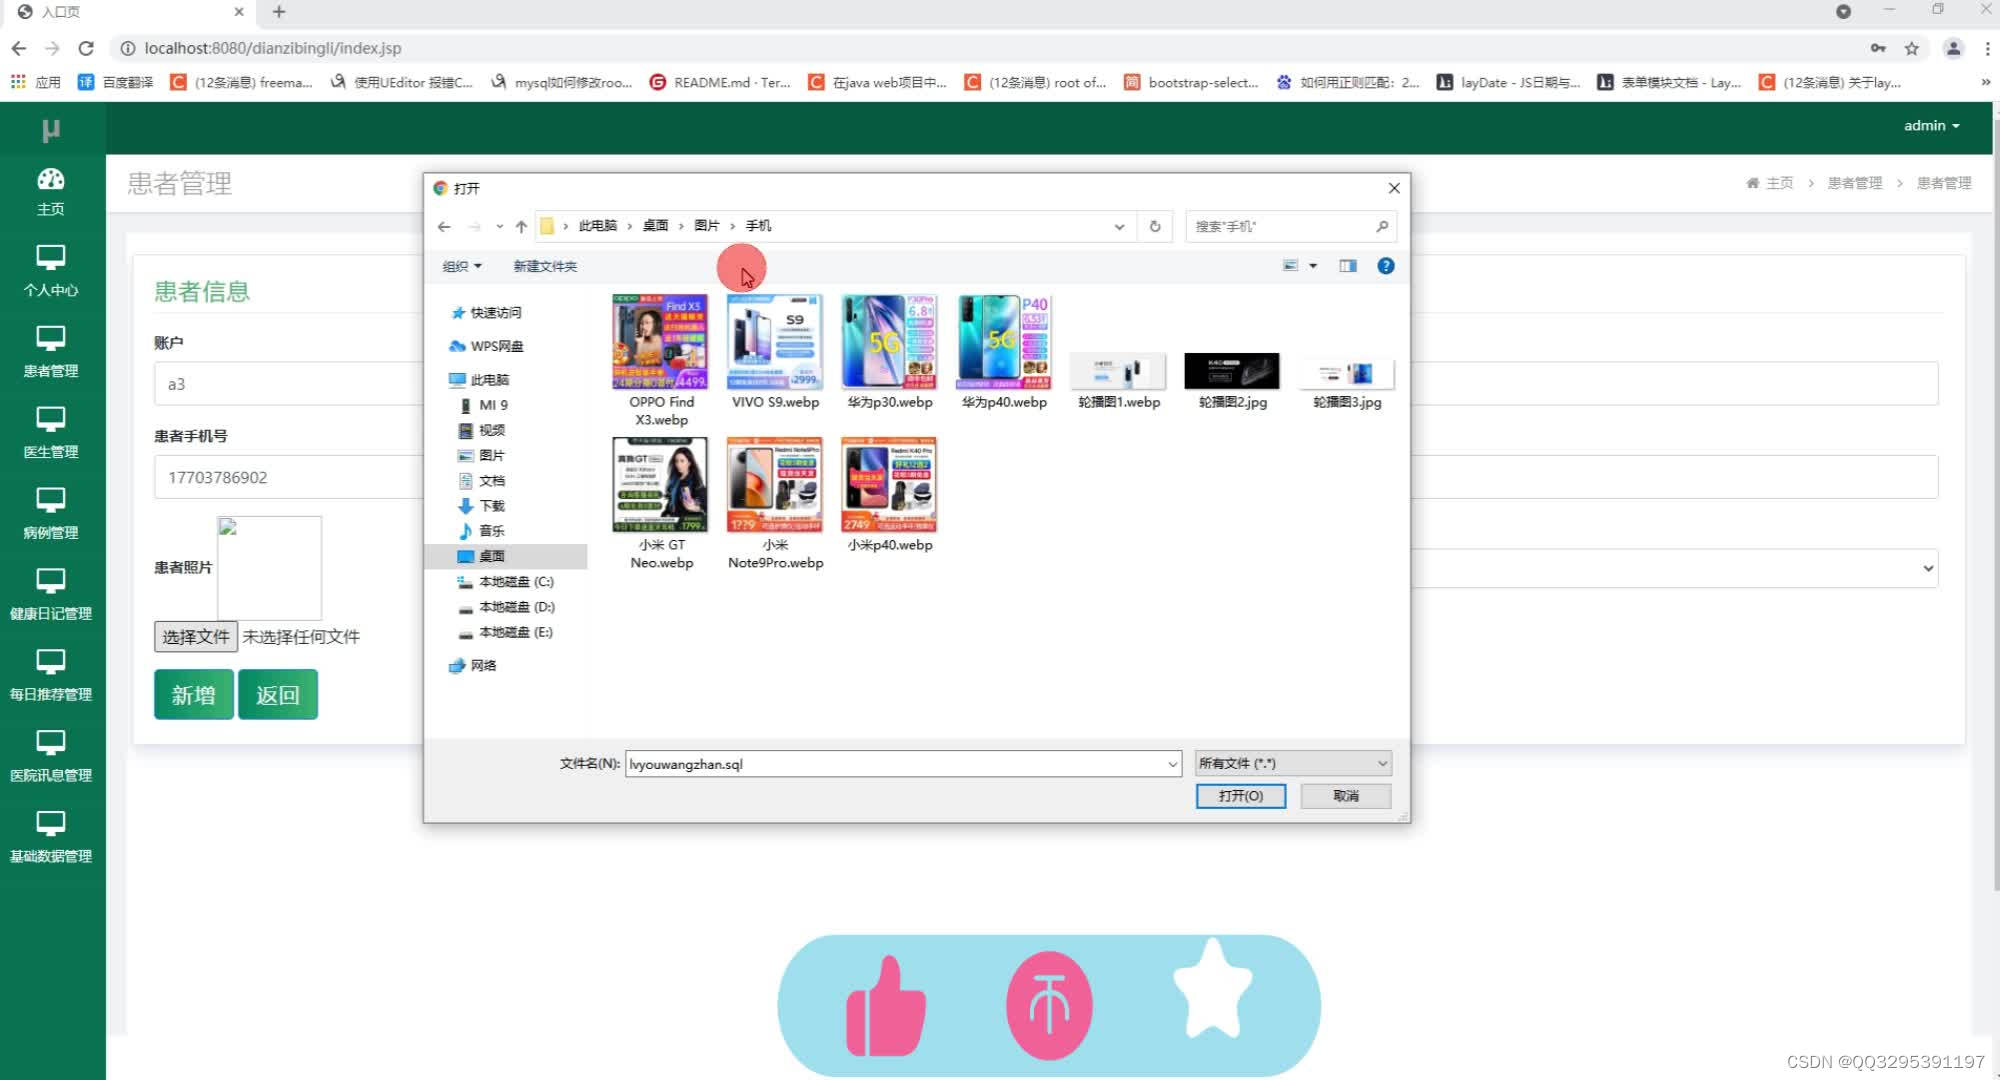Reload the browser page
The width and height of the screenshot is (2000, 1080).
pyautogui.click(x=86, y=48)
